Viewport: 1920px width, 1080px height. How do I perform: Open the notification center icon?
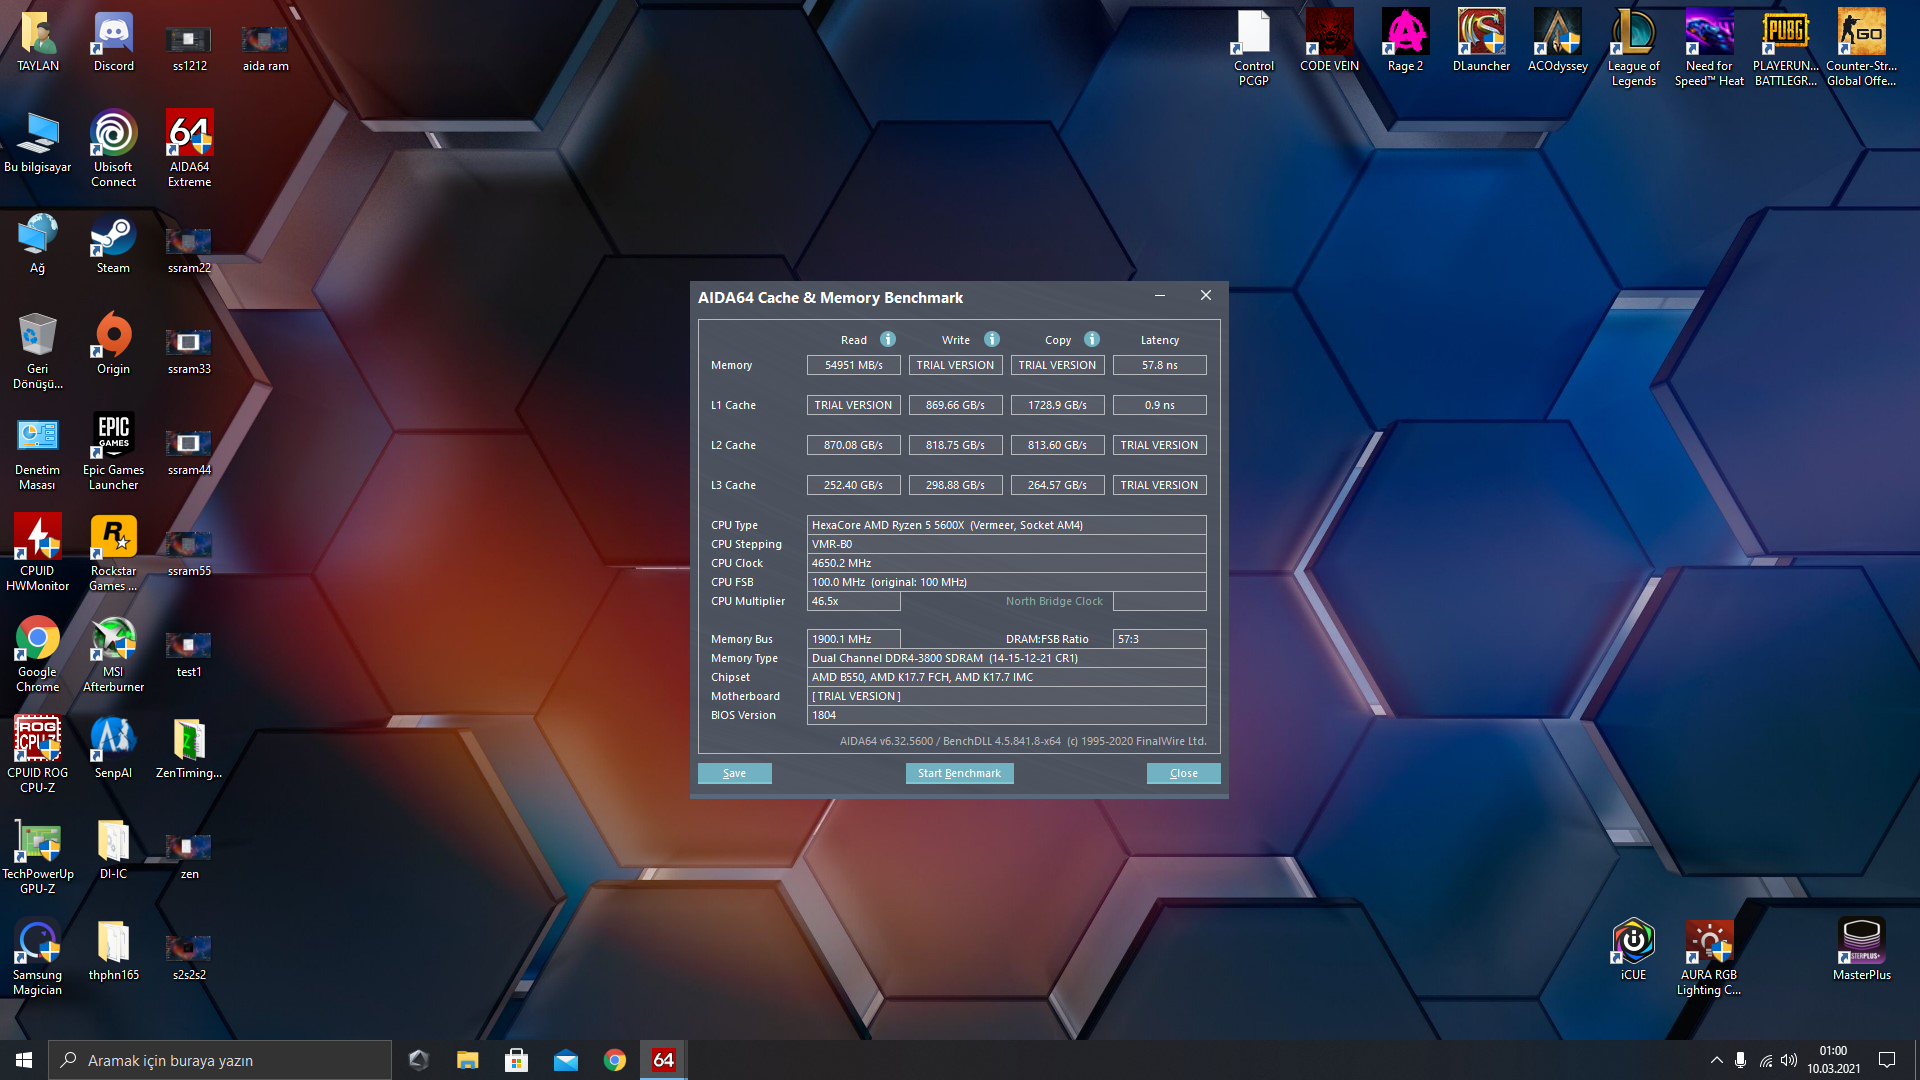click(1887, 1060)
